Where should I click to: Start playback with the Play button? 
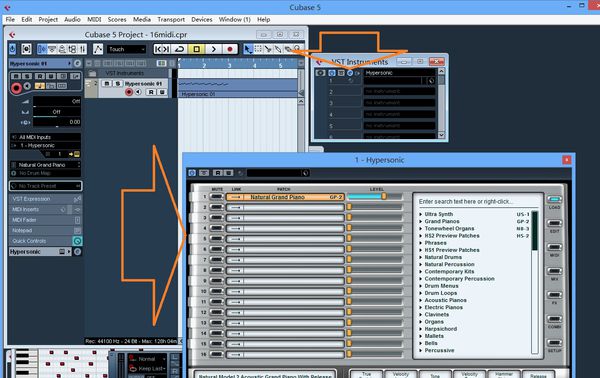(214, 49)
